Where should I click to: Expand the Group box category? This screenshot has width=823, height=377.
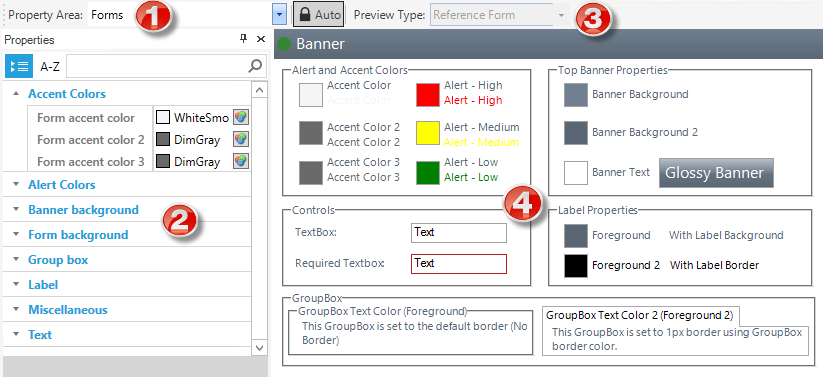[16, 260]
